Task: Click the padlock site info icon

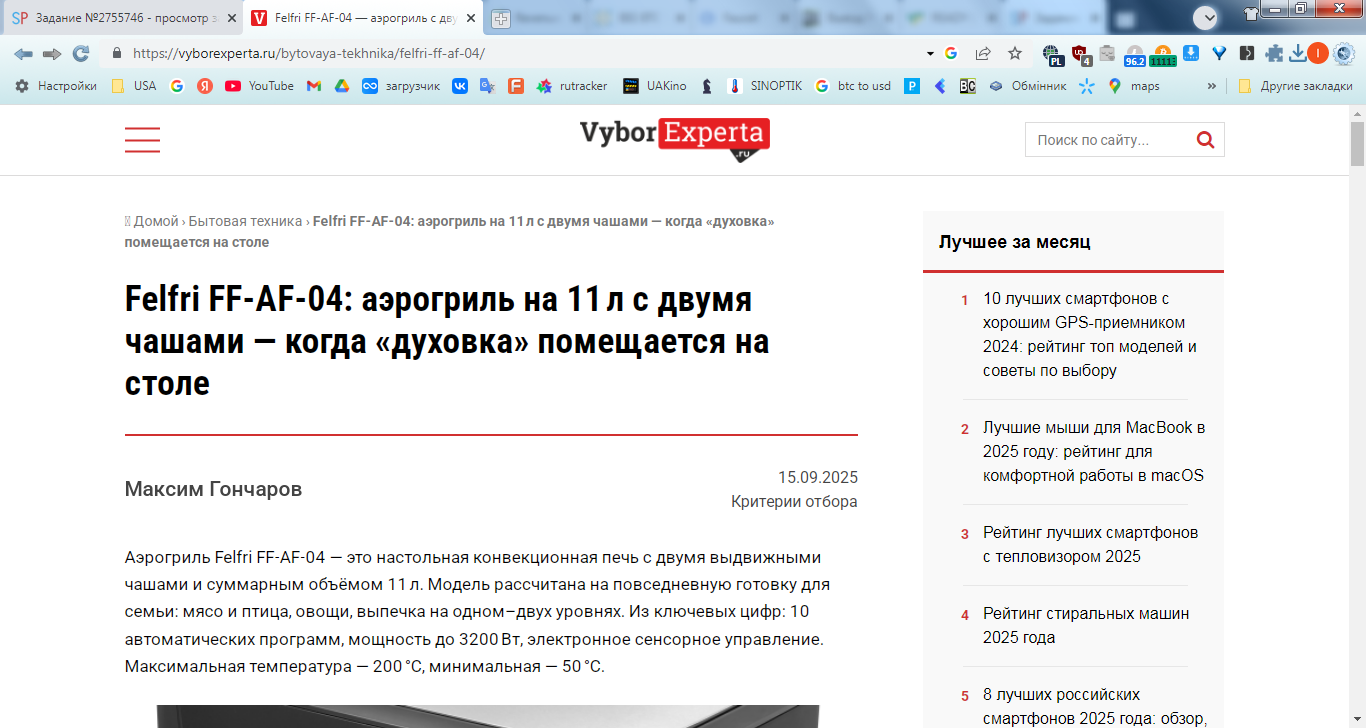Action: pyautogui.click(x=116, y=53)
